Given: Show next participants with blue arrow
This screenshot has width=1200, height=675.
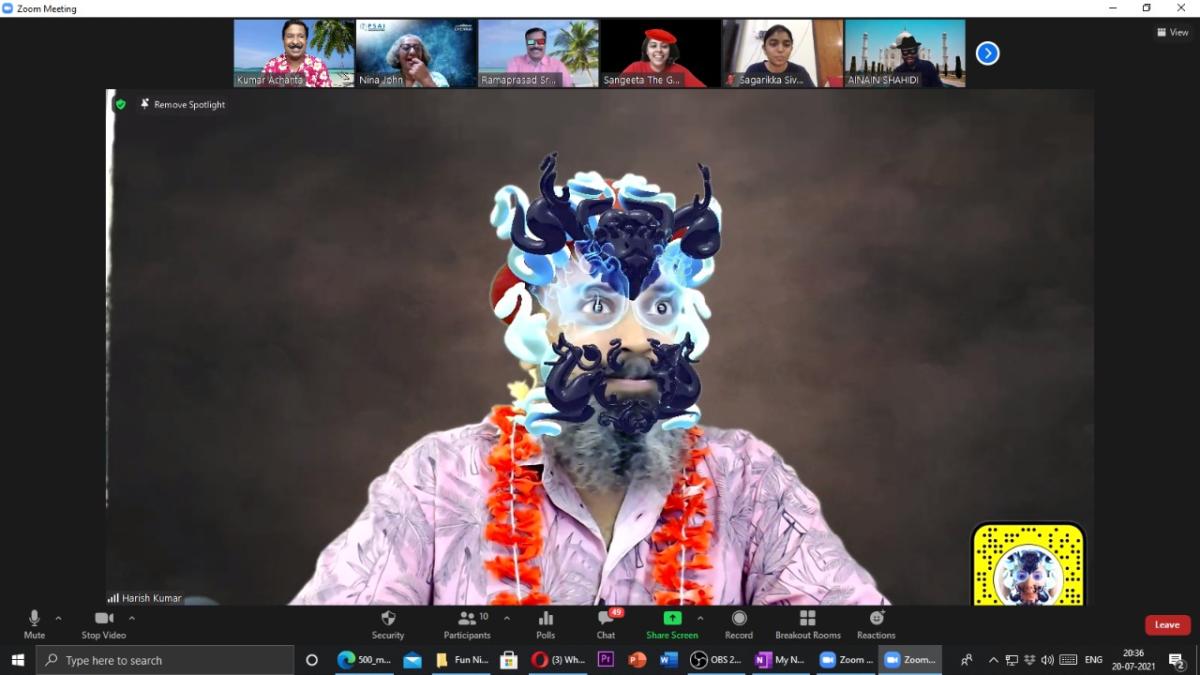Looking at the screenshot, I should pos(987,53).
